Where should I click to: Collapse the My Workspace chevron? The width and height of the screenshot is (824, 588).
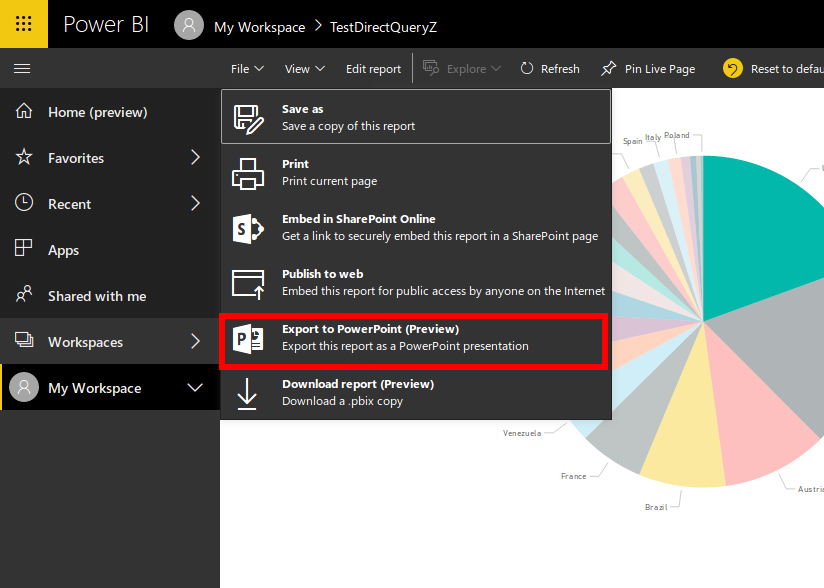click(195, 388)
